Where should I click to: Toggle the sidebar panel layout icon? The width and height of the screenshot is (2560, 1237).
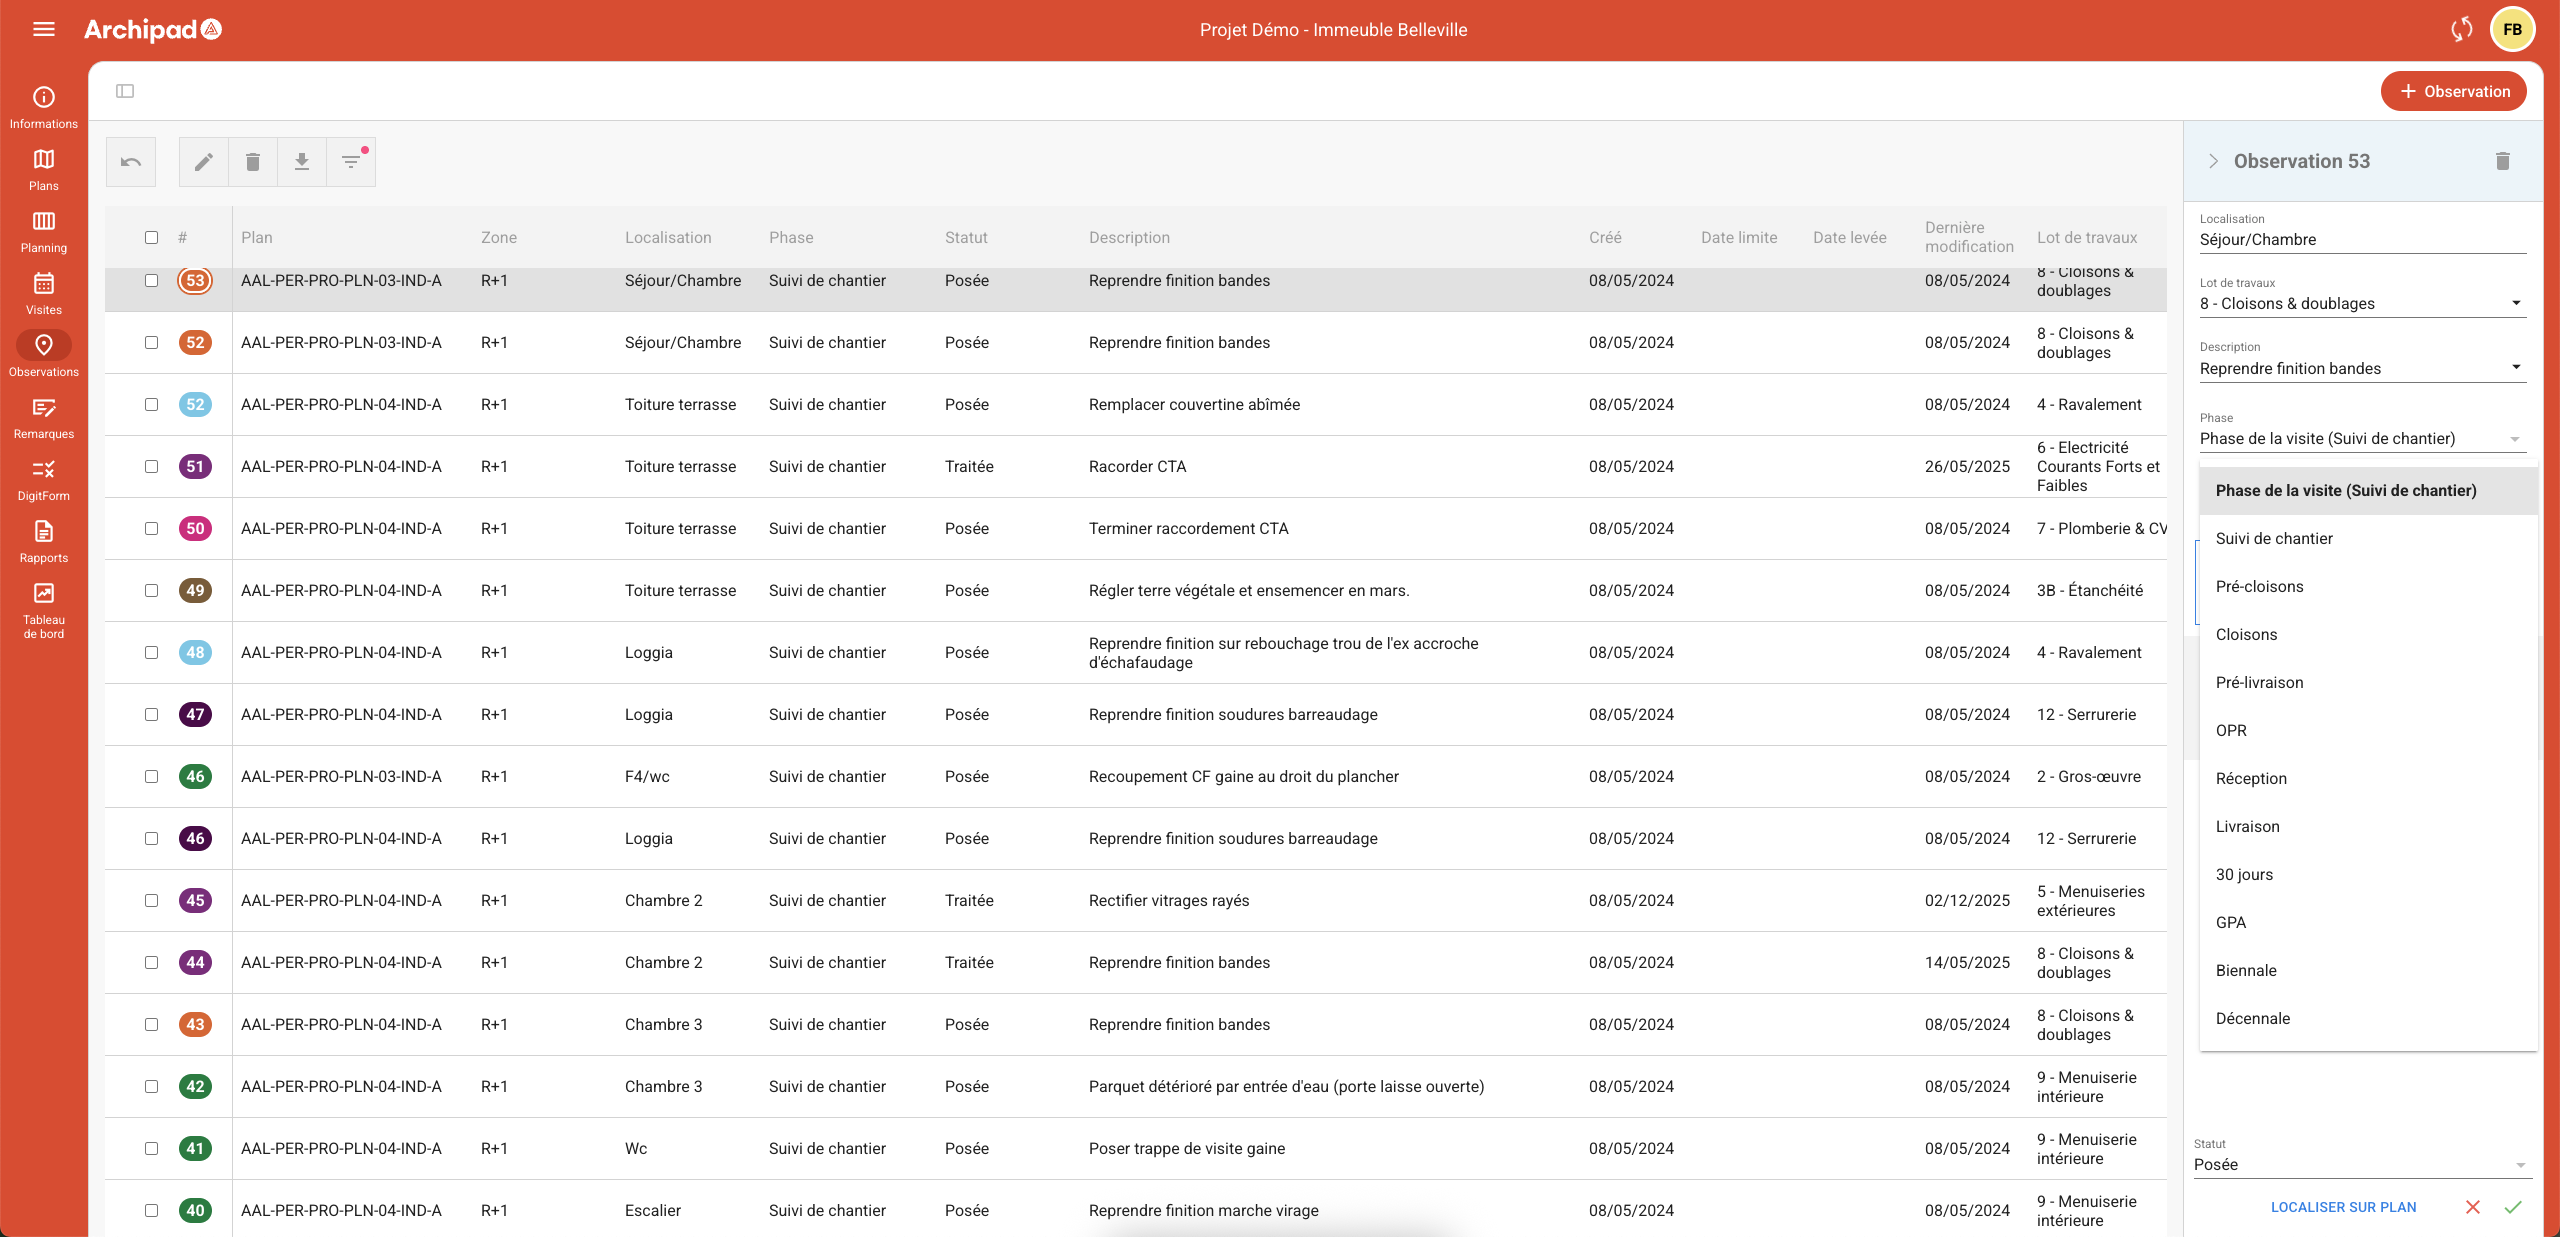(x=125, y=91)
